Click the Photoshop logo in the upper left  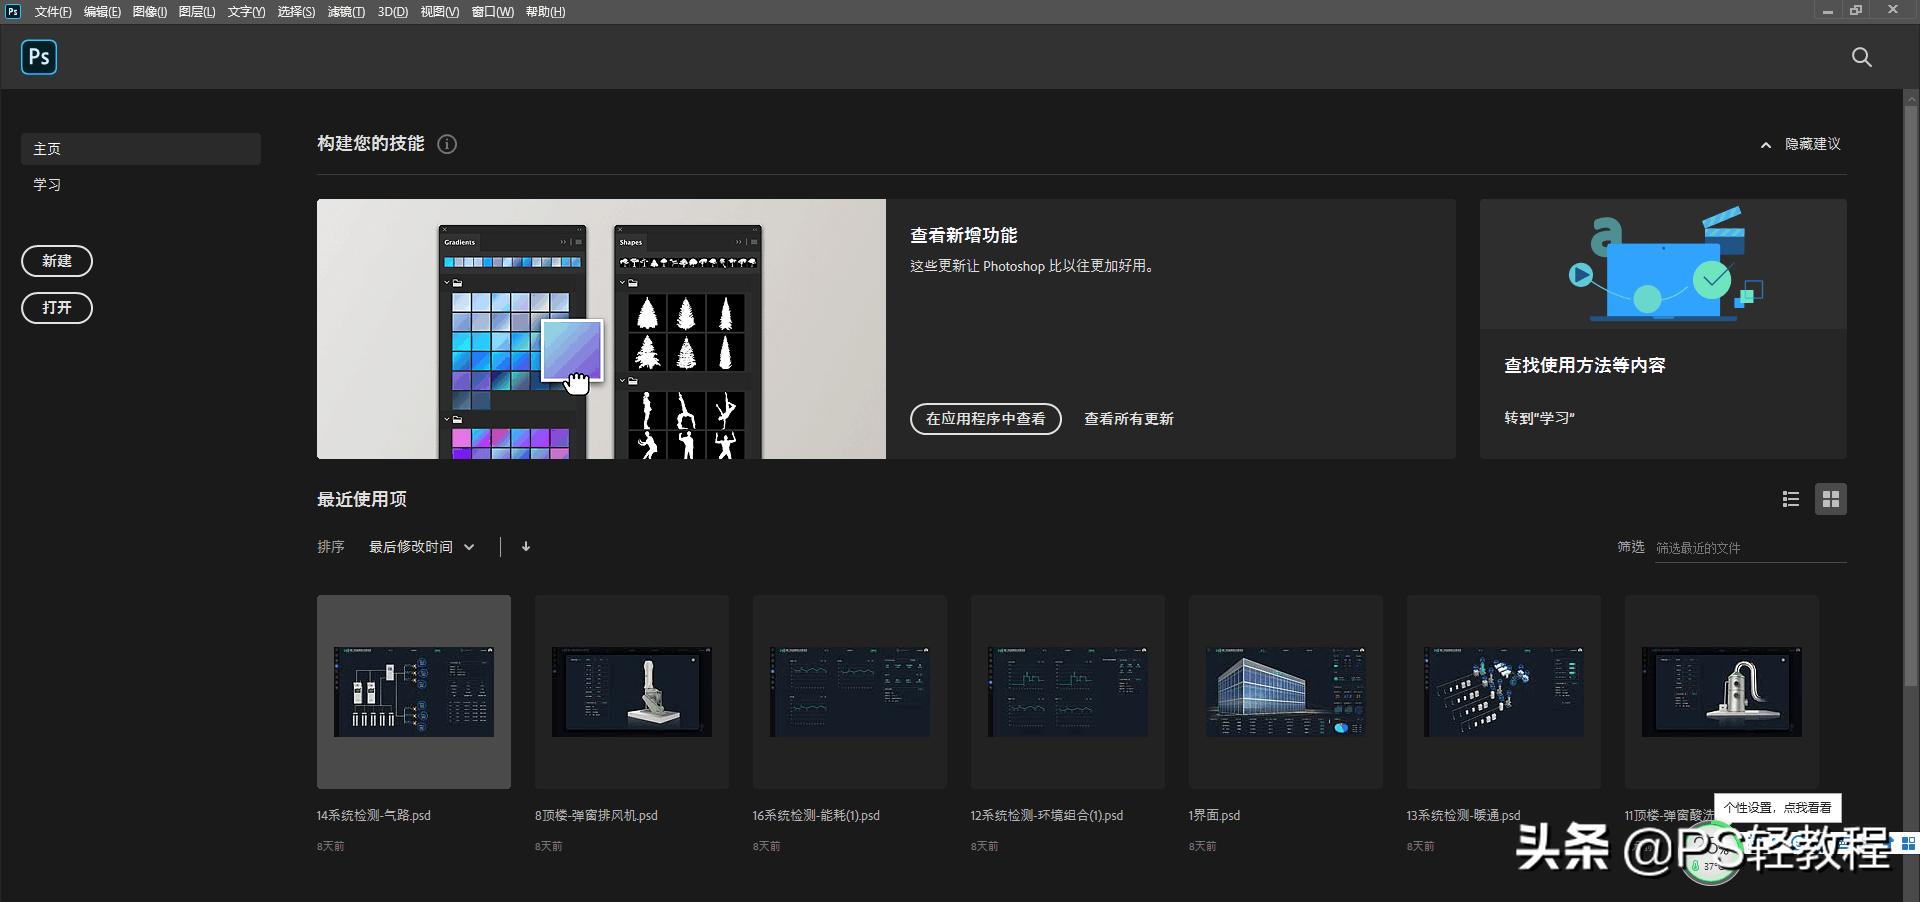click(x=38, y=57)
